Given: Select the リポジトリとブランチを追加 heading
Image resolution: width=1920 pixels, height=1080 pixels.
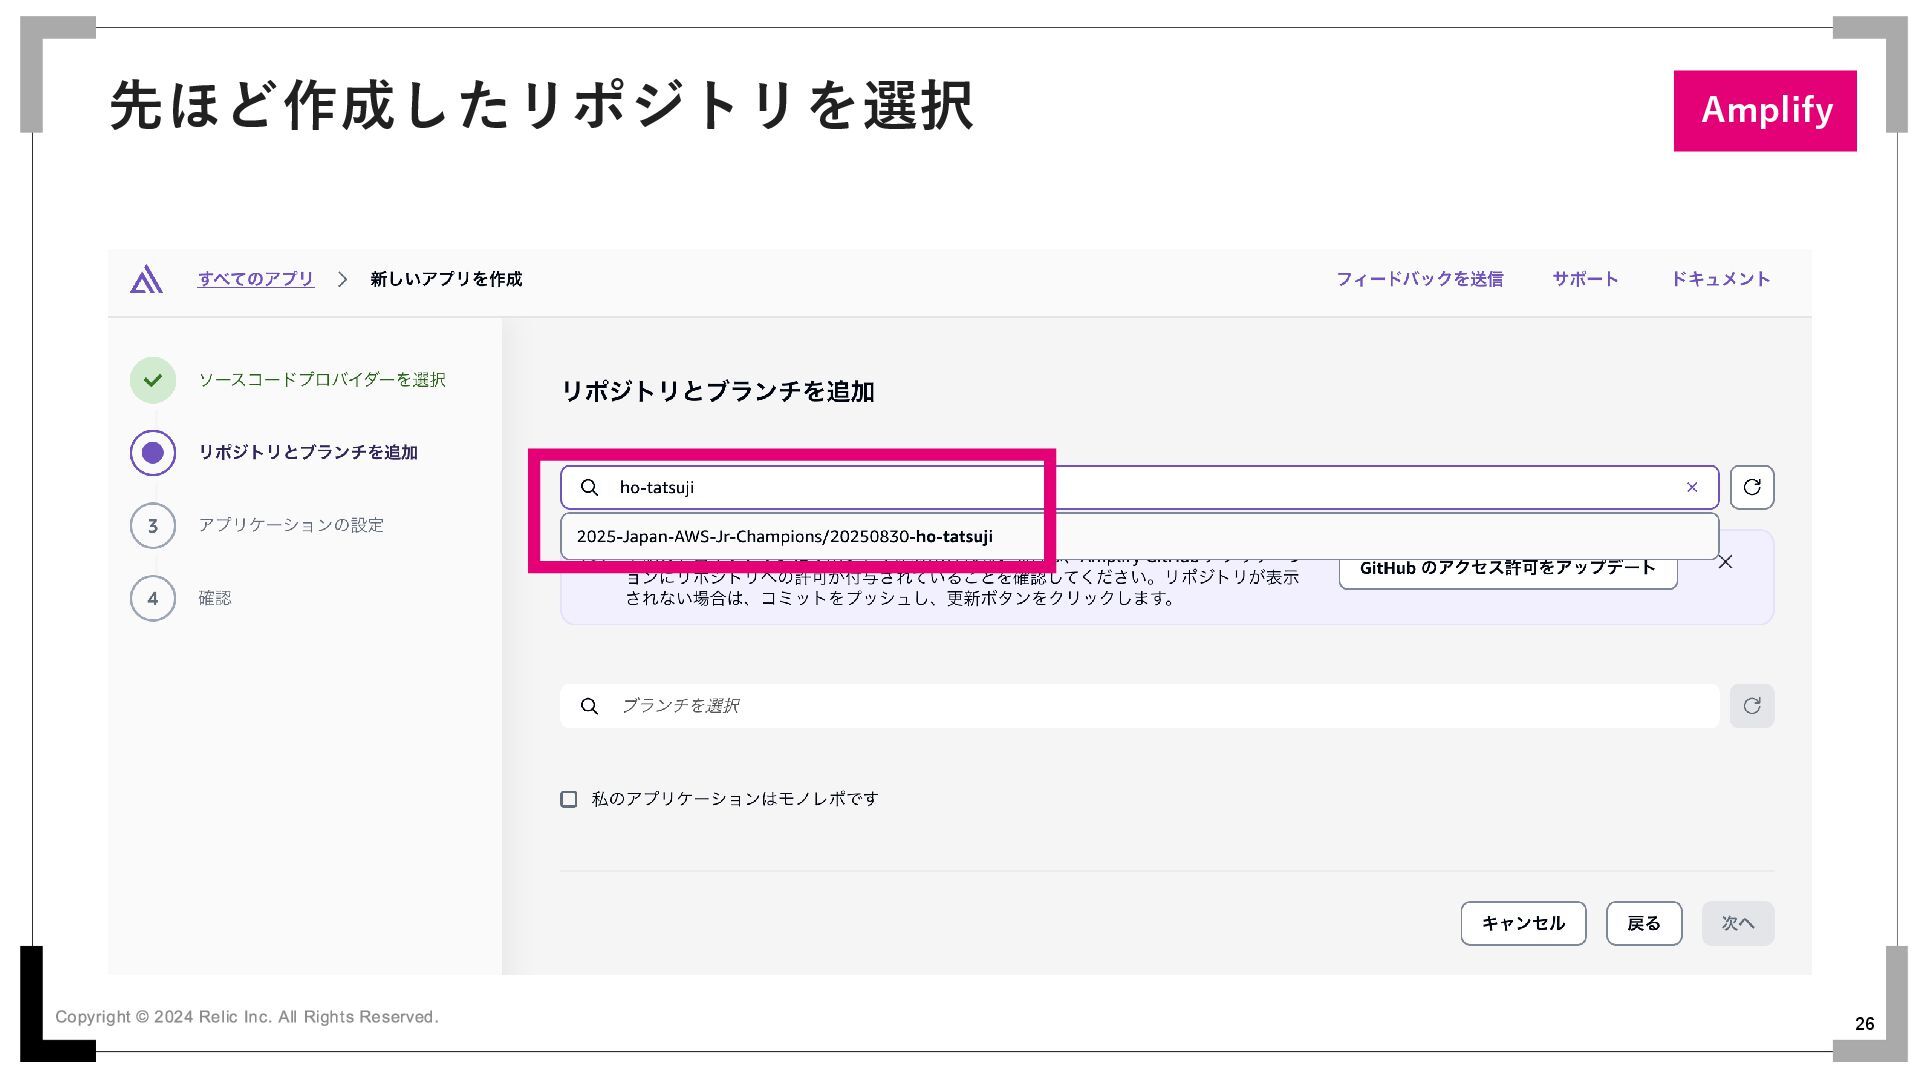Looking at the screenshot, I should click(718, 391).
